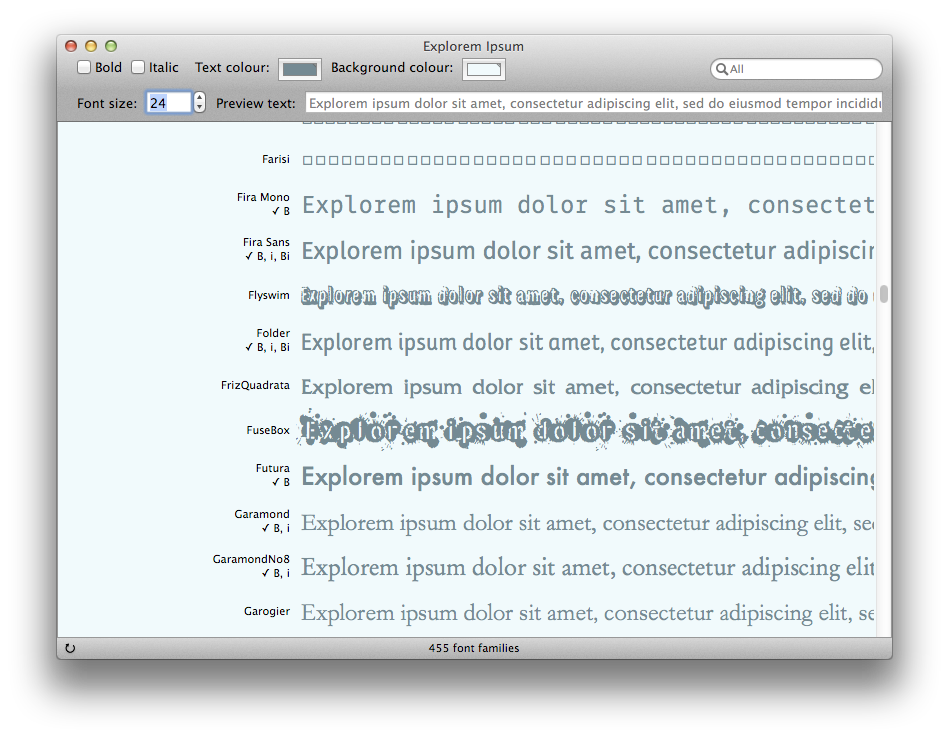Click the vertical scrollbar thumb
The image size is (949, 738).
(x=884, y=294)
